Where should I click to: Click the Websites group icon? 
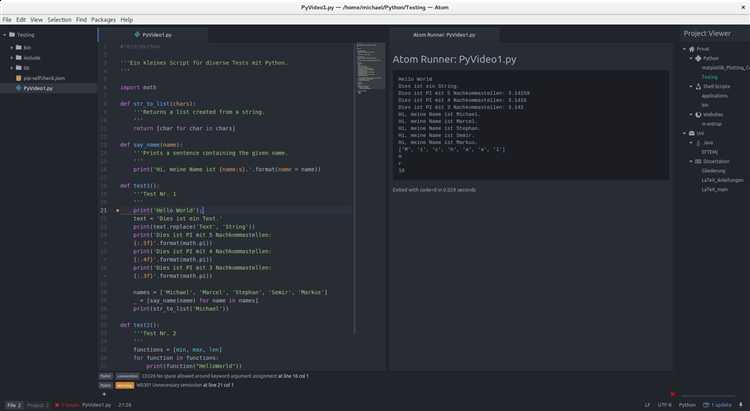pos(698,115)
